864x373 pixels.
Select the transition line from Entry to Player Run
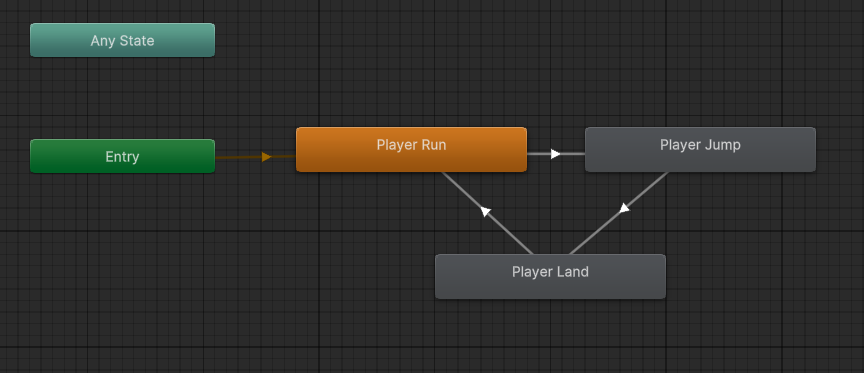click(x=242, y=158)
